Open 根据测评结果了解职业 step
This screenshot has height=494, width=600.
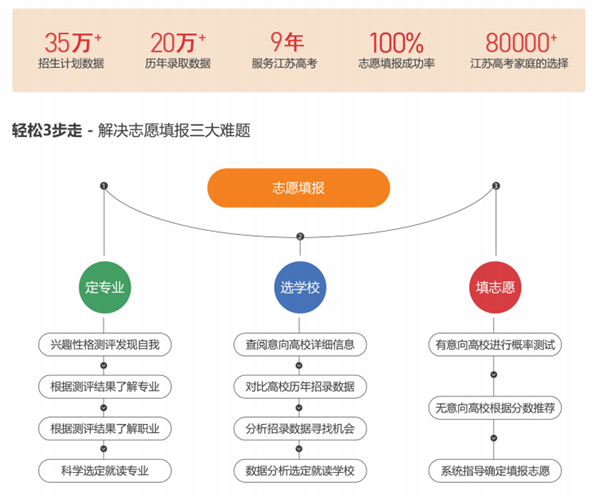(x=104, y=428)
